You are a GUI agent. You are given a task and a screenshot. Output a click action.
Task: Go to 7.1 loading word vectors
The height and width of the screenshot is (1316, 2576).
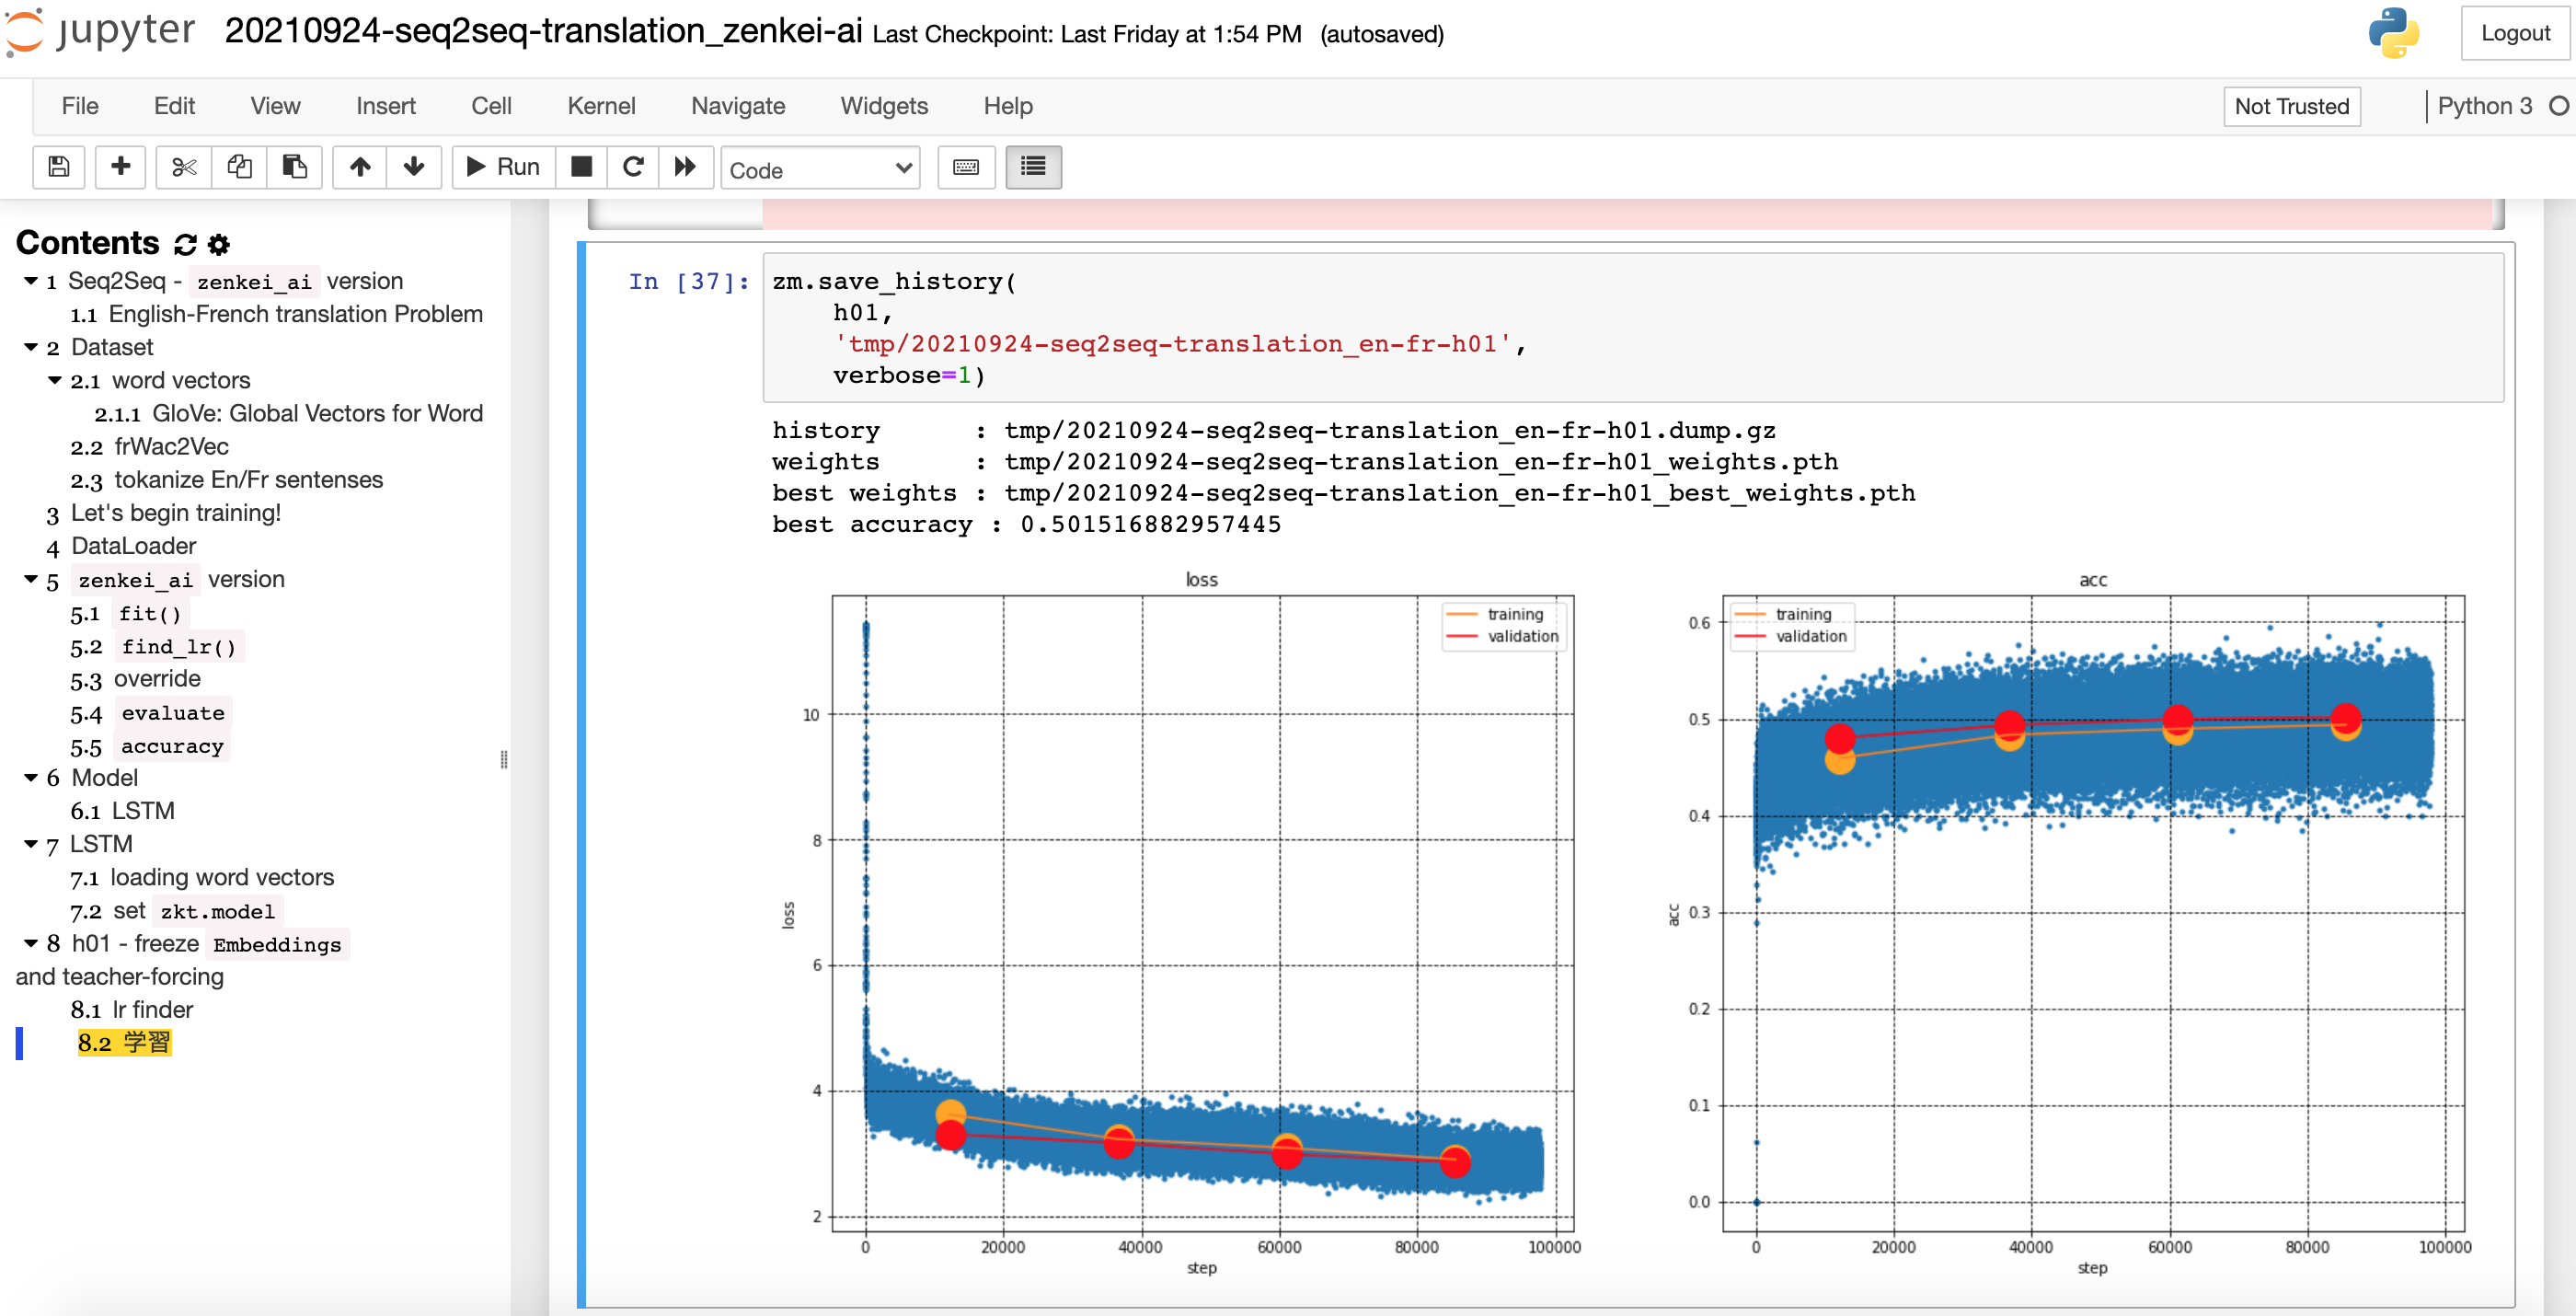[x=203, y=877]
